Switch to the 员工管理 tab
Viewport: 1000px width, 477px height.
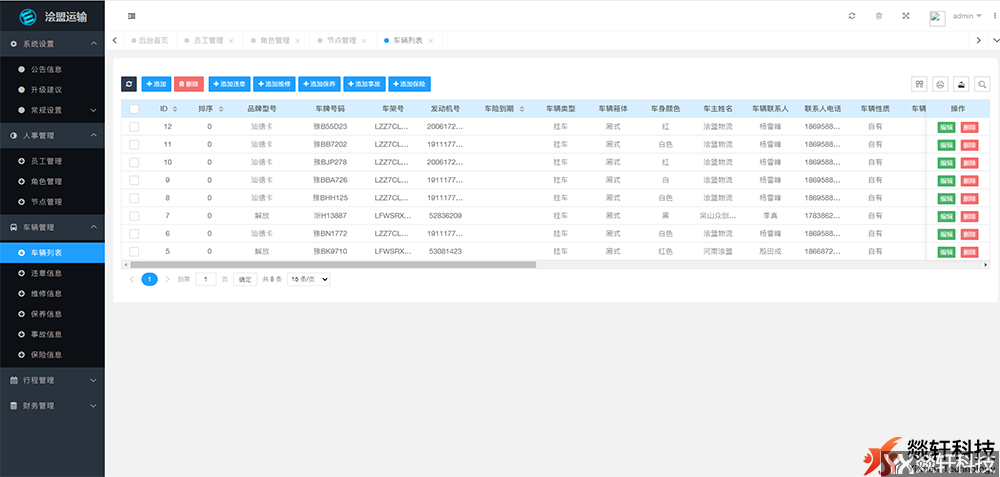211,41
